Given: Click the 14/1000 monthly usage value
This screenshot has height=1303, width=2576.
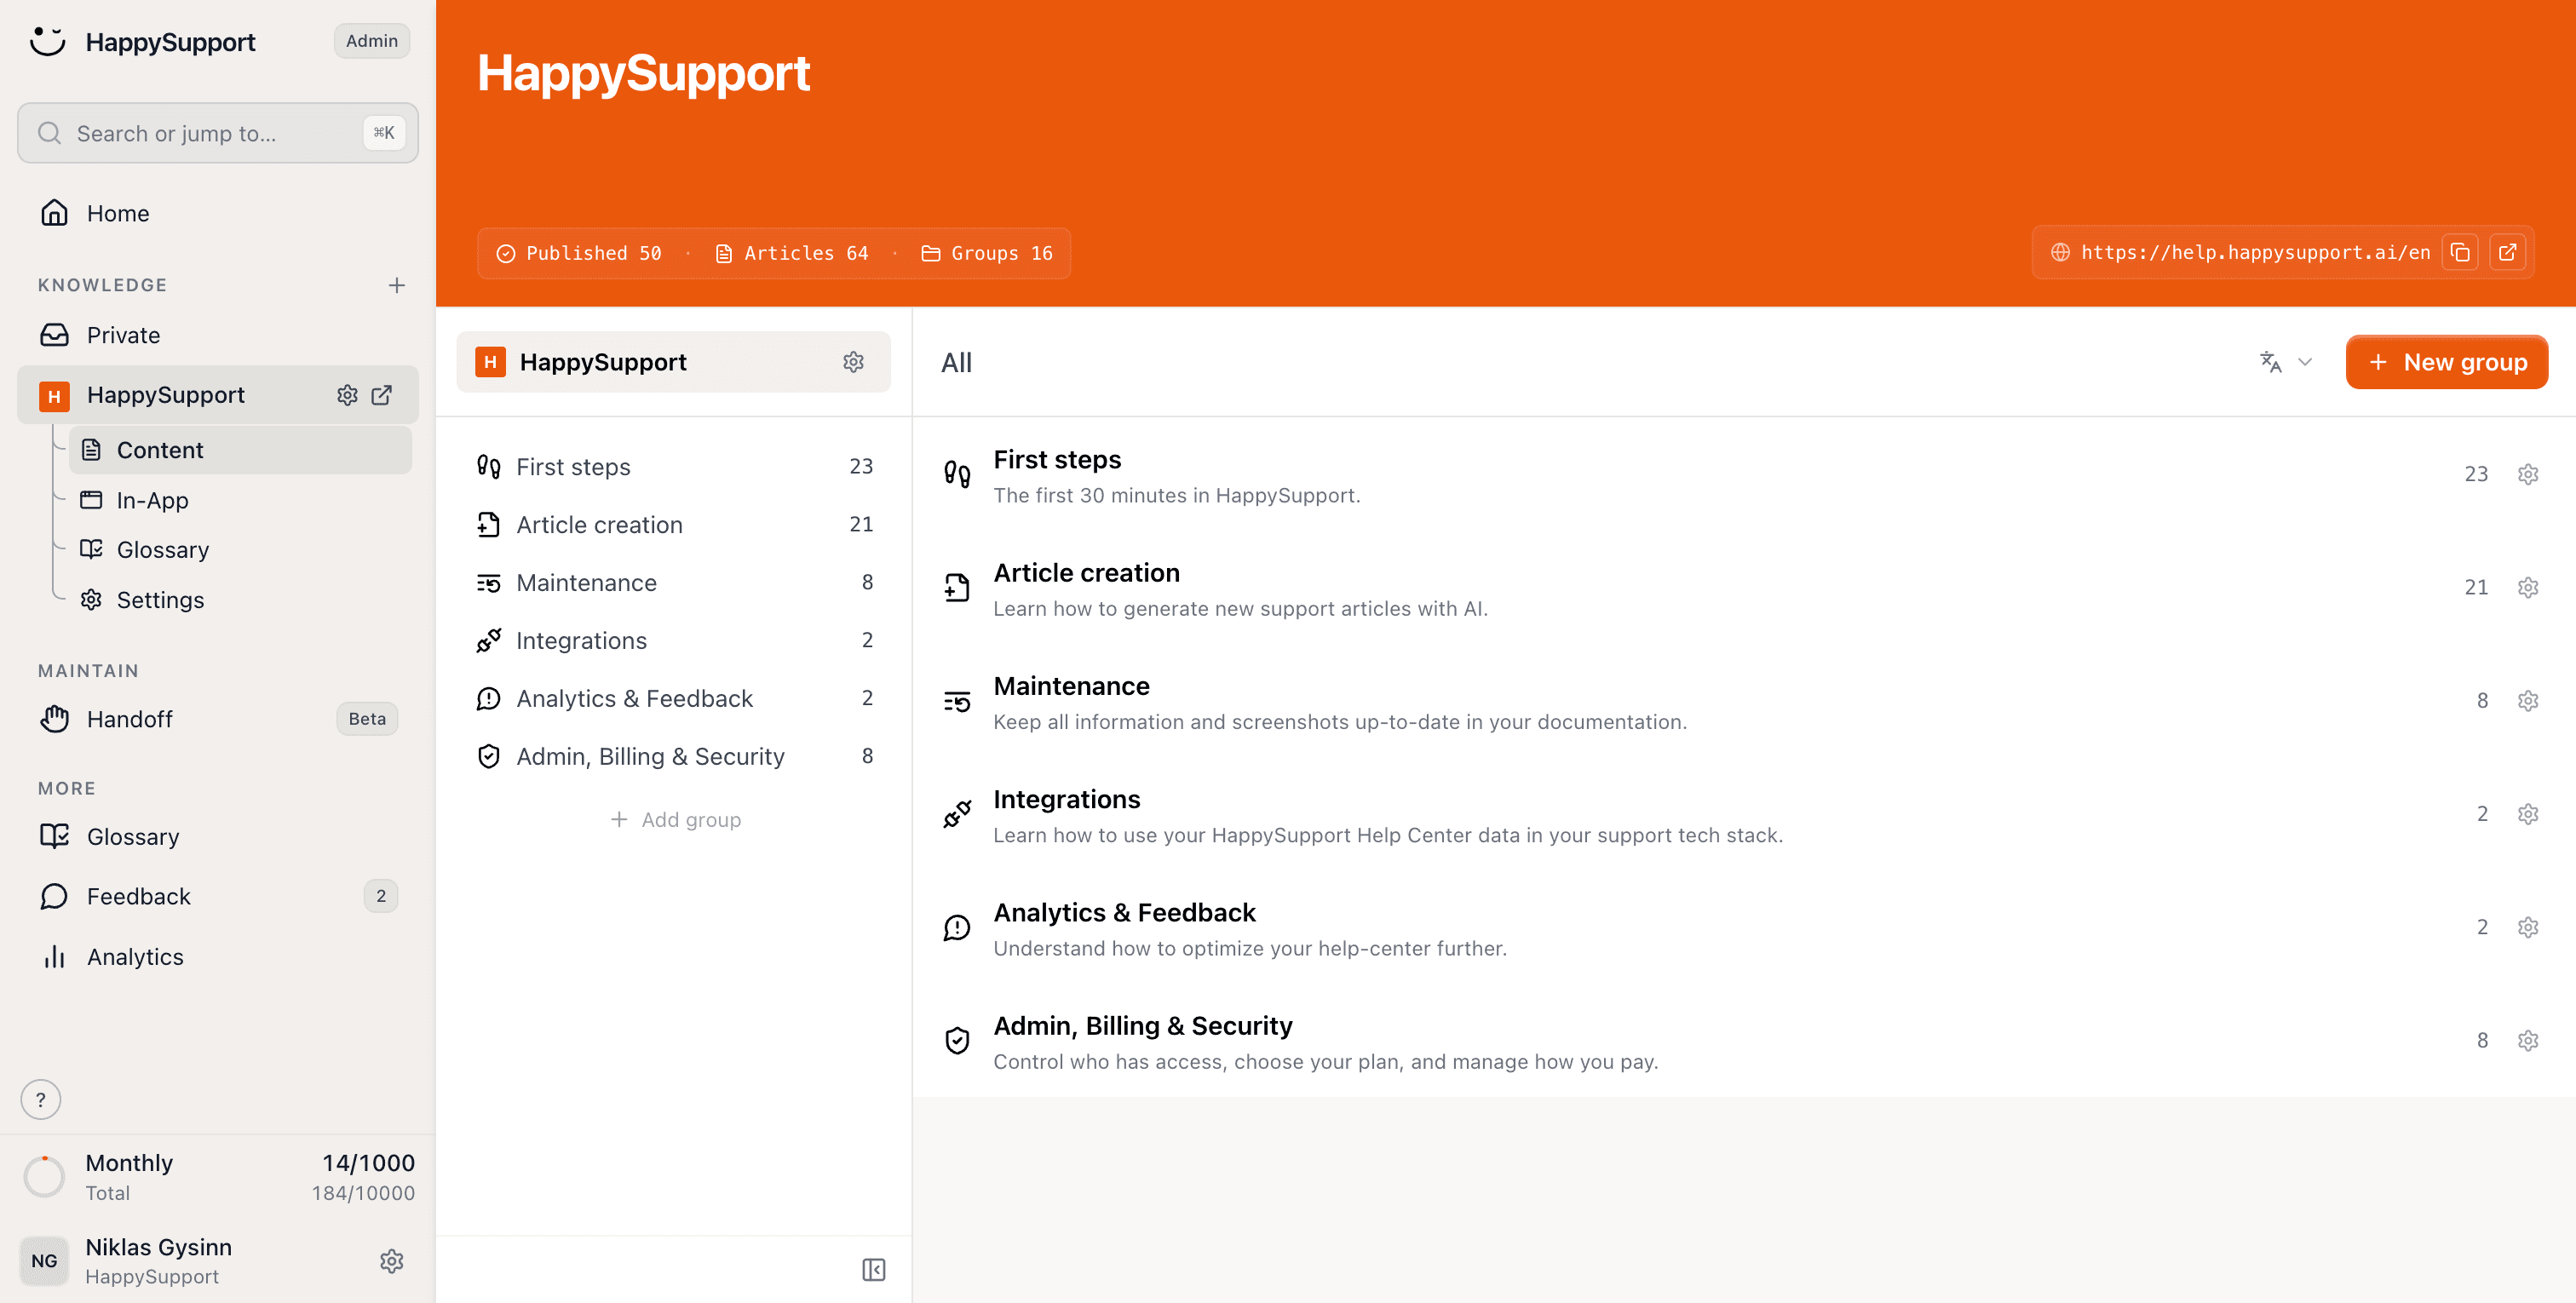Looking at the screenshot, I should pyautogui.click(x=368, y=1163).
